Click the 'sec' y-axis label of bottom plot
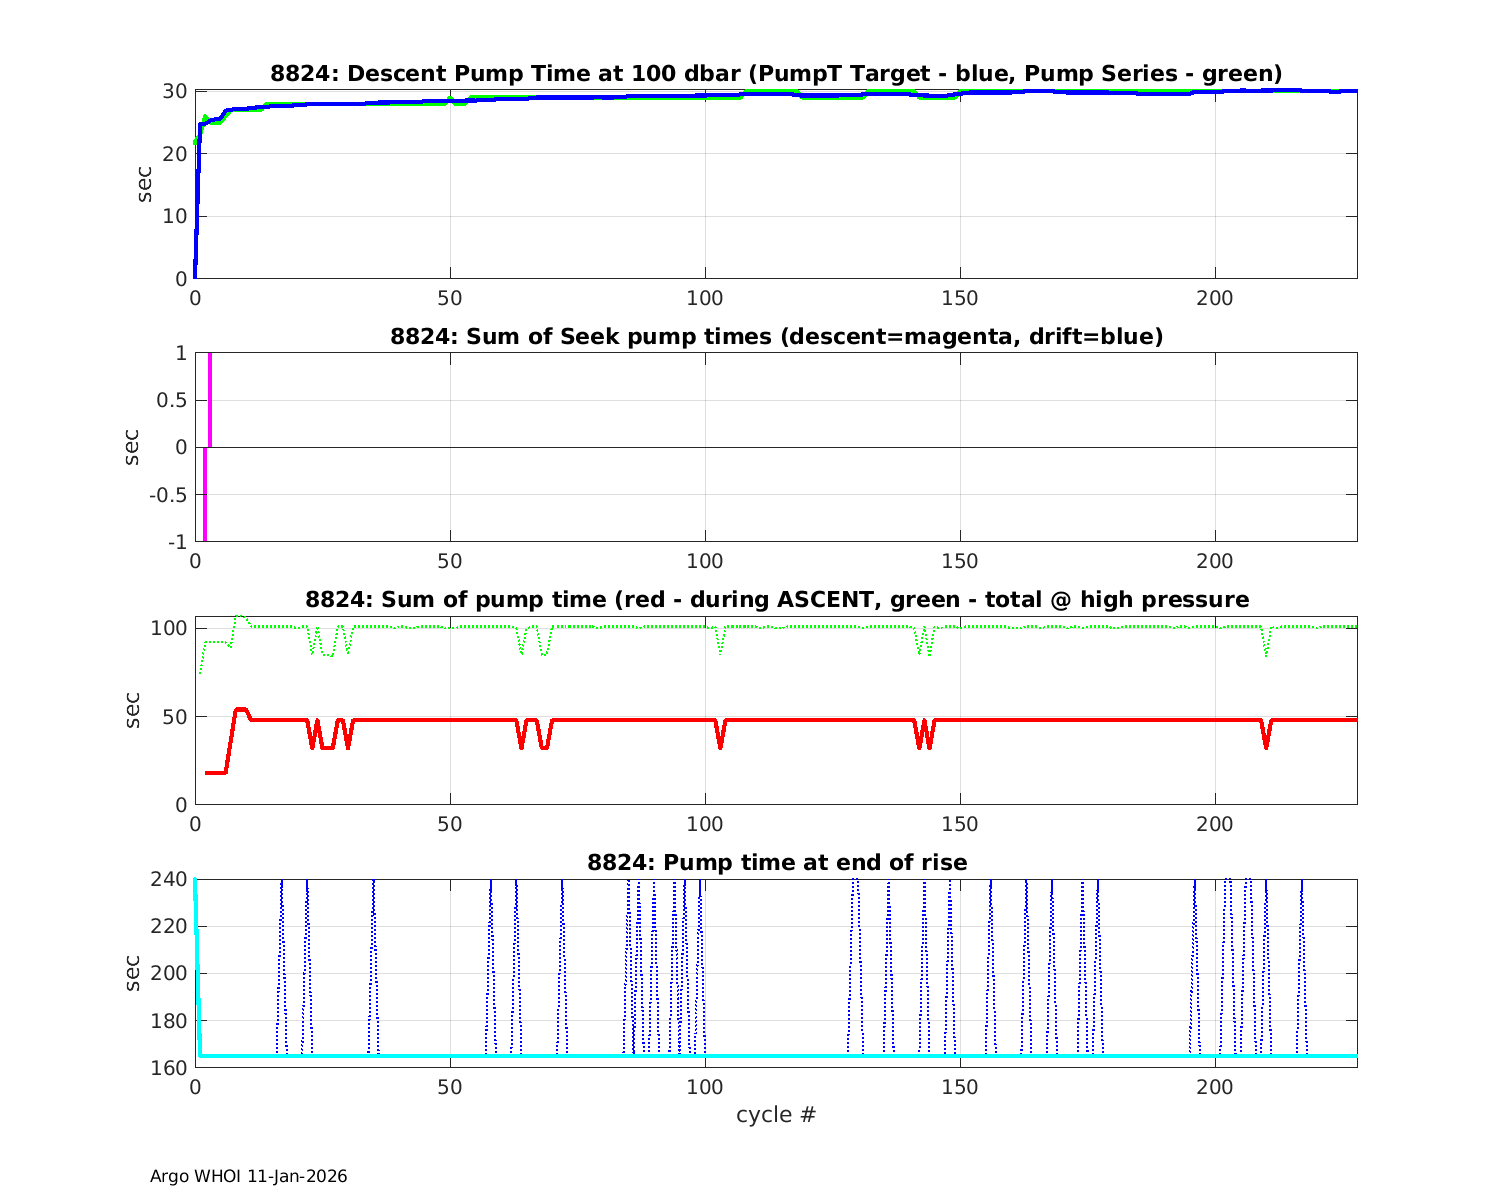This screenshot has width=1500, height=1200. click(x=133, y=973)
